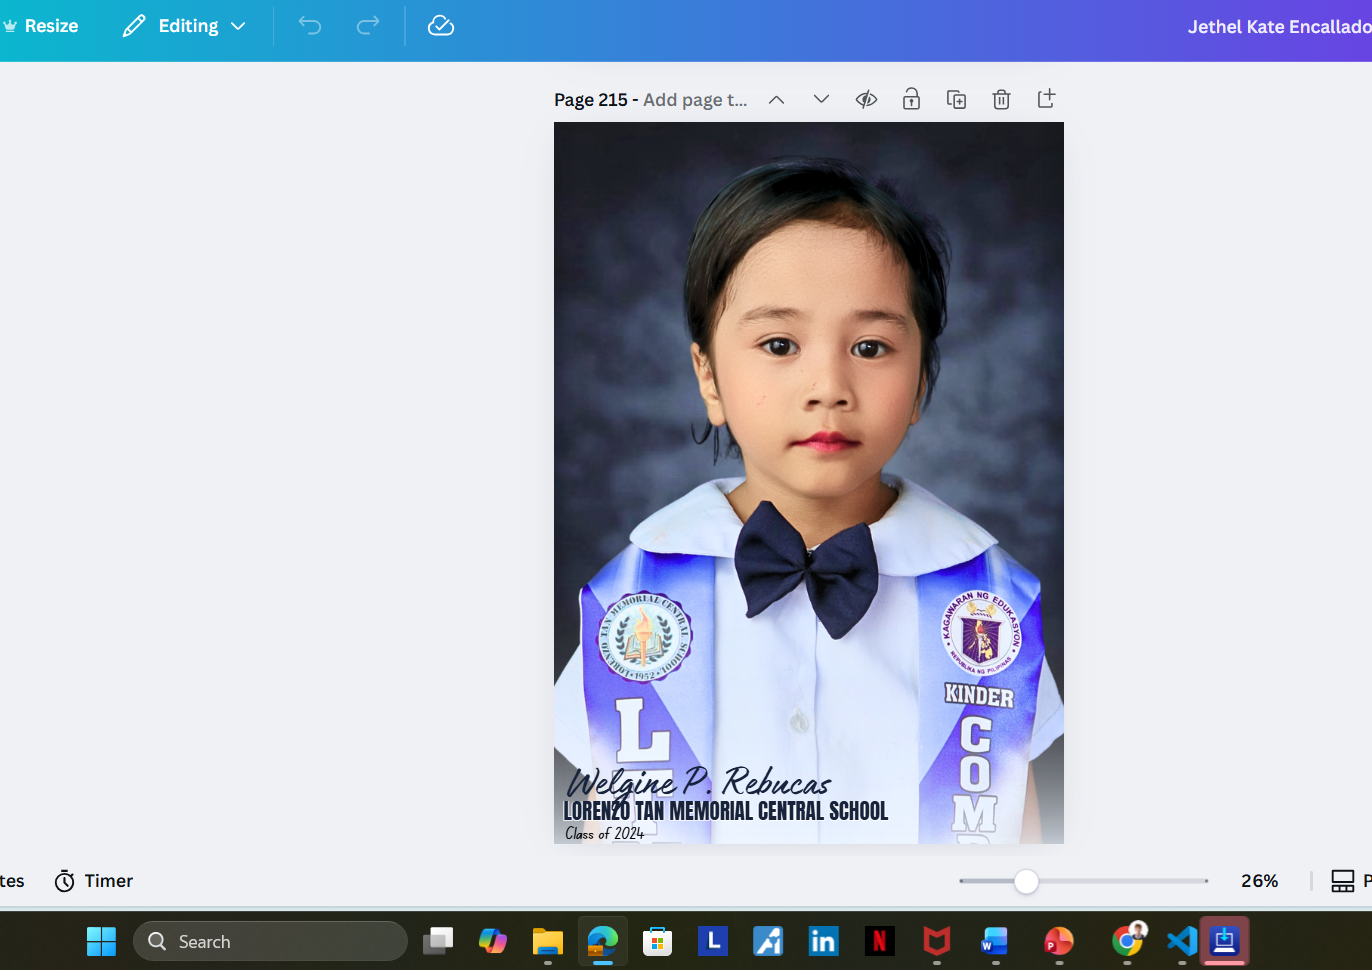Click the cloud save status icon
Image resolution: width=1372 pixels, height=970 pixels.
point(441,26)
